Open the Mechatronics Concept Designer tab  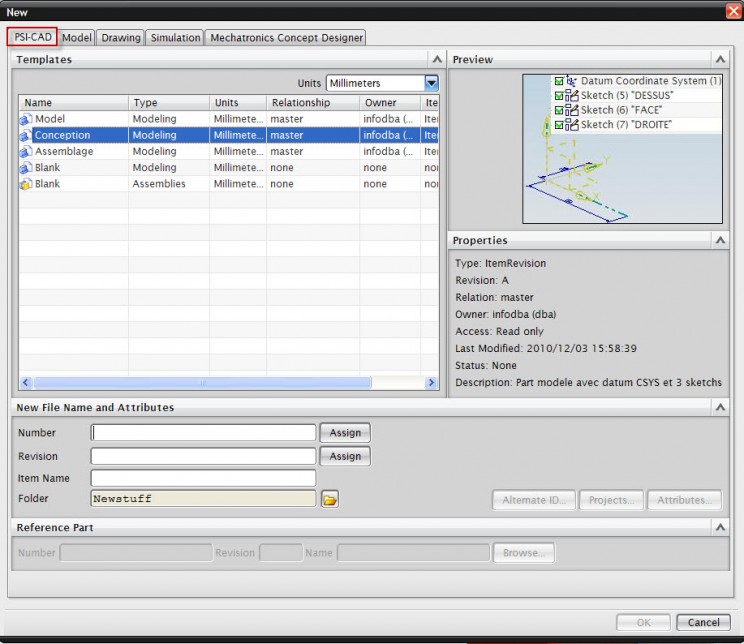pyautogui.click(x=286, y=37)
